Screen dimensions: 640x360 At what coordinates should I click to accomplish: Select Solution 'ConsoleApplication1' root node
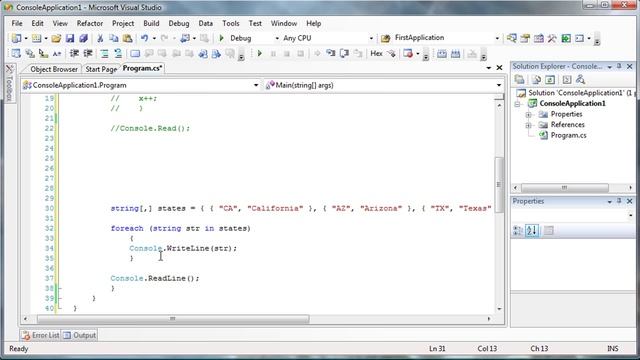[x=576, y=93]
